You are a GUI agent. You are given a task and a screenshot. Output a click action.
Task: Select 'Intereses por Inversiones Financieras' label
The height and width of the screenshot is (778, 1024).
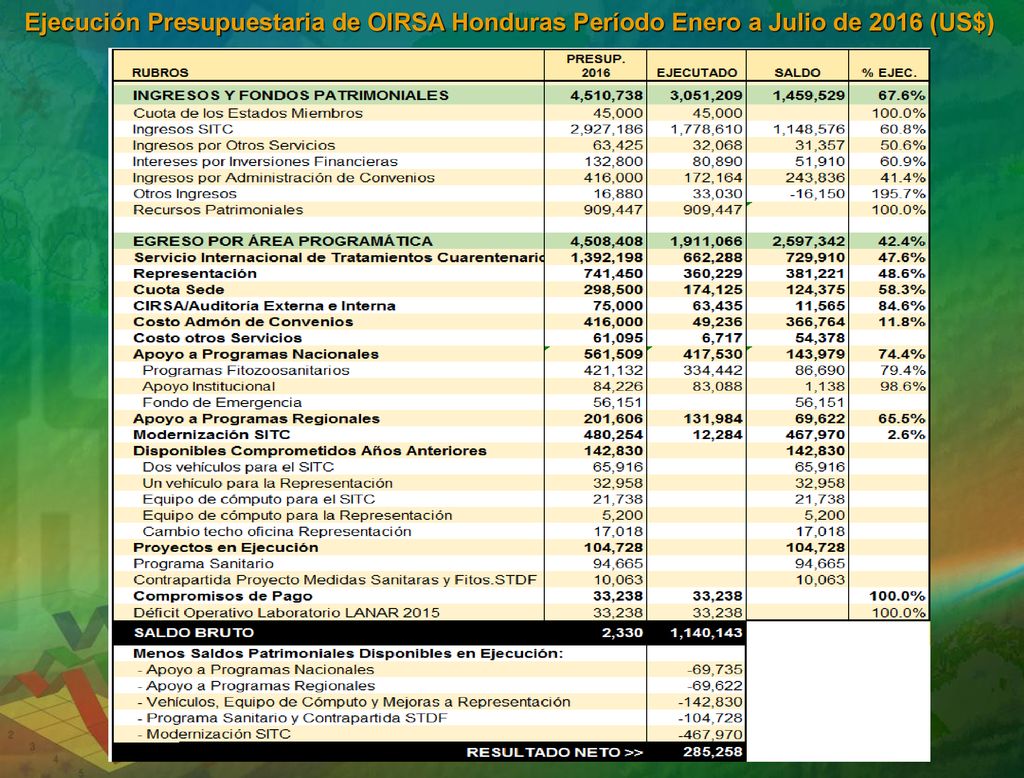pos(265,161)
